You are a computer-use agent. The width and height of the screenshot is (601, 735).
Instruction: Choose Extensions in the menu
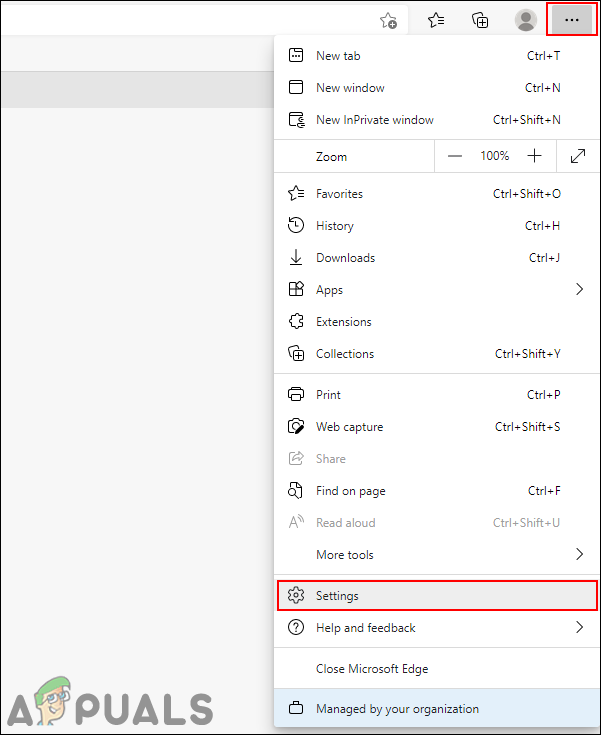[x=343, y=322]
